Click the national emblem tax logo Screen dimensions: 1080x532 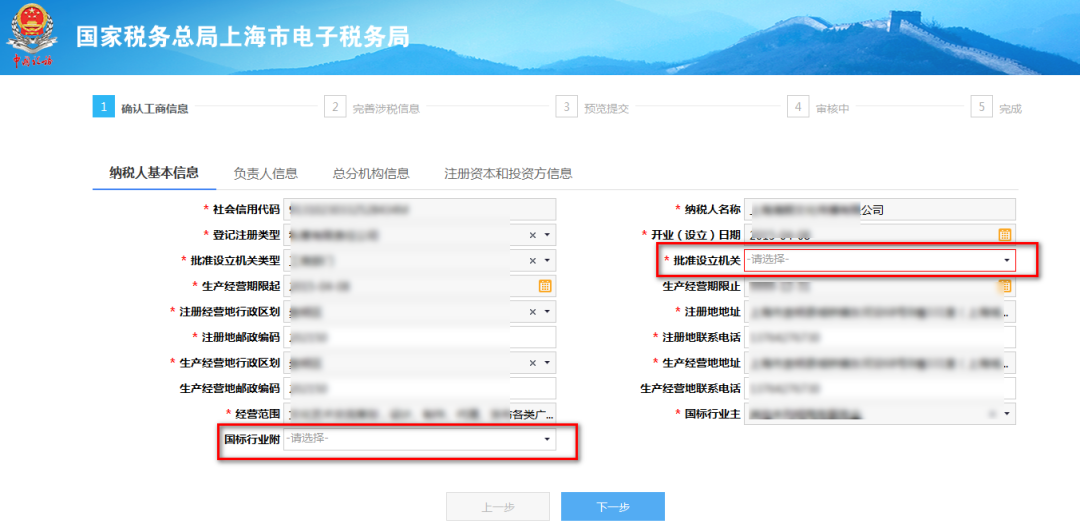coord(33,36)
